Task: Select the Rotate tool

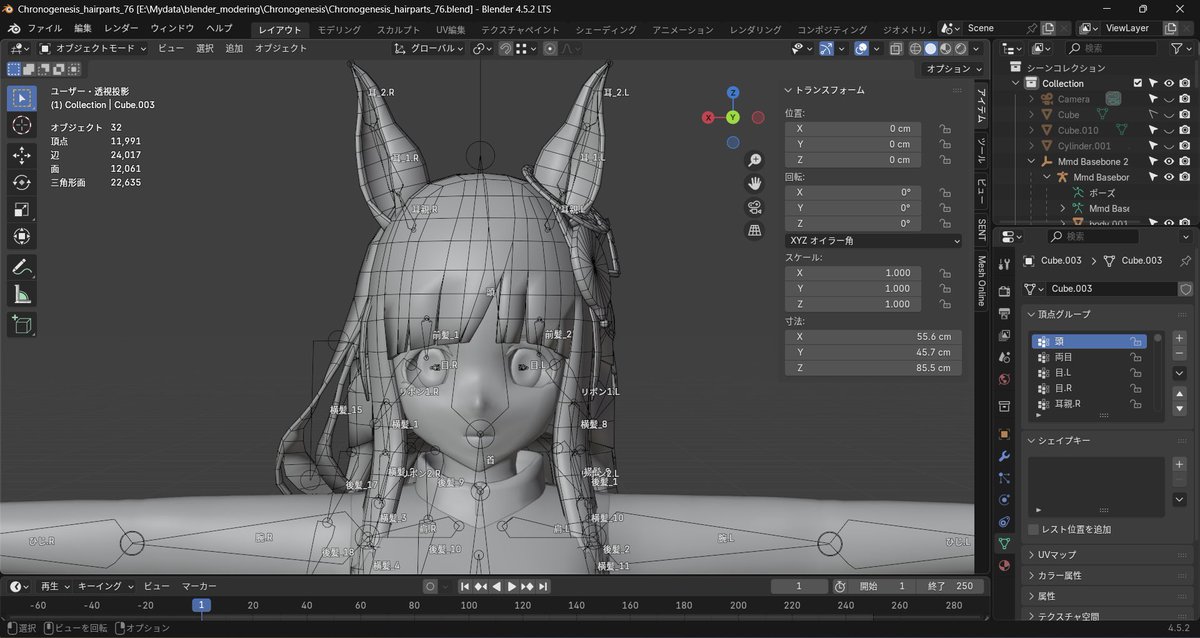Action: (x=22, y=183)
